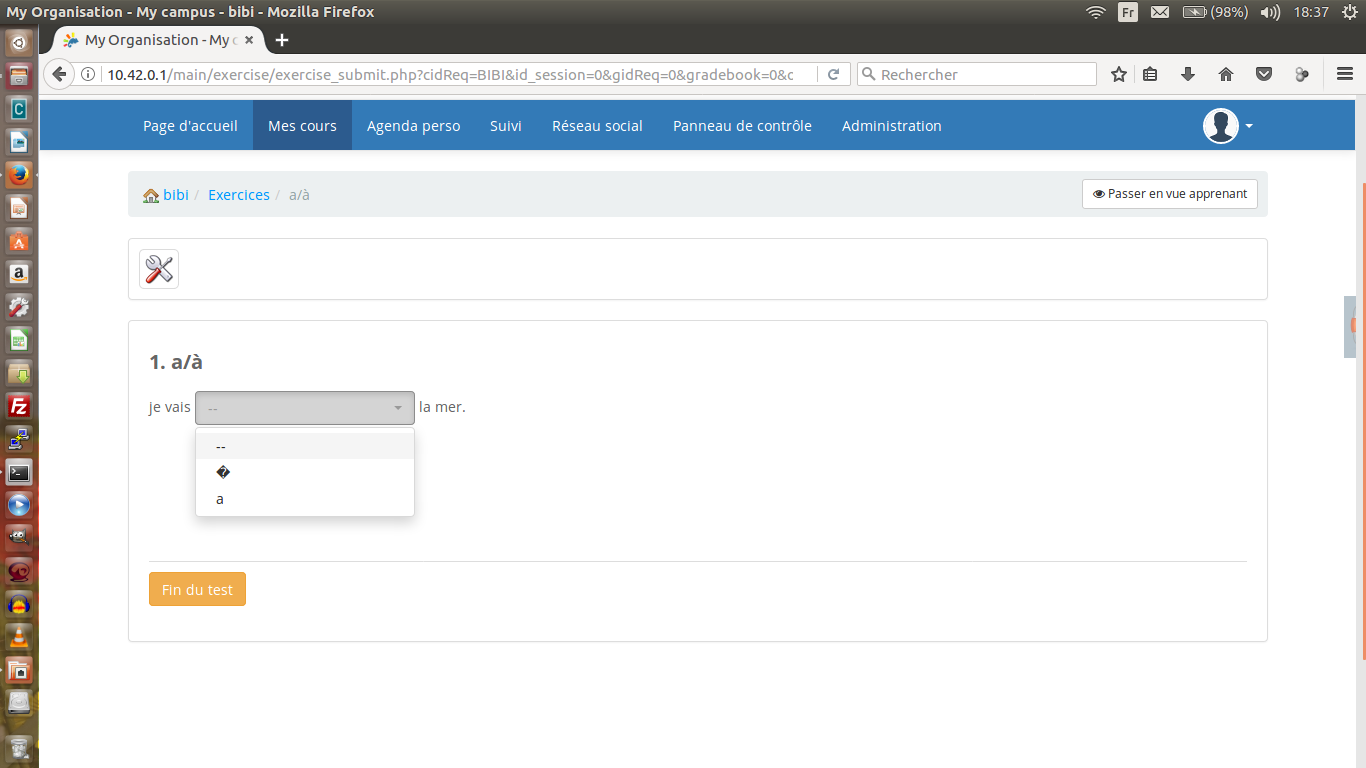Reload the page via the refresh icon
Viewport: 1366px width, 768px height.
click(833, 74)
